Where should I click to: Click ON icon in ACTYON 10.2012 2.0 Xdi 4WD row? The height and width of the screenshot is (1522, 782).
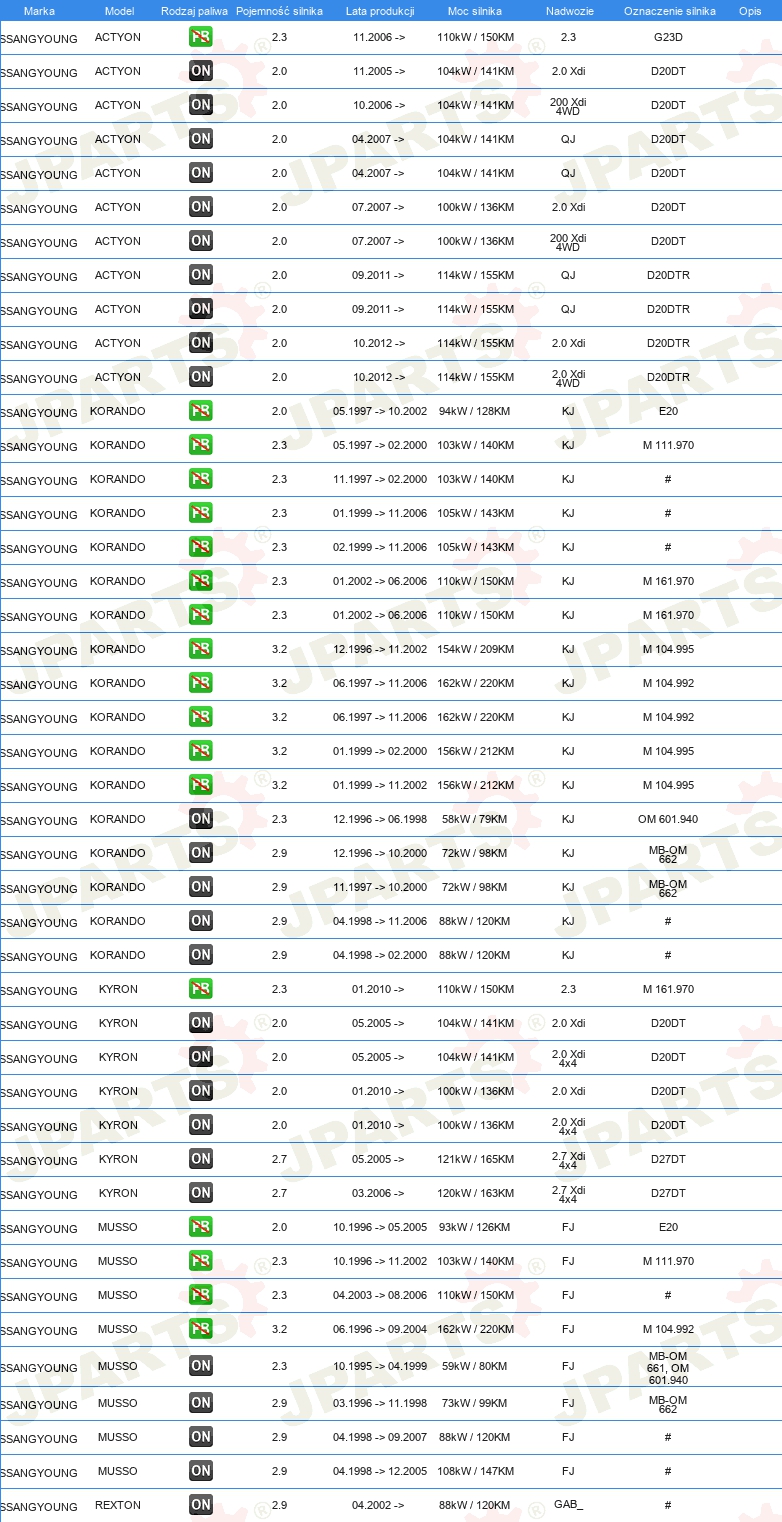pos(201,377)
